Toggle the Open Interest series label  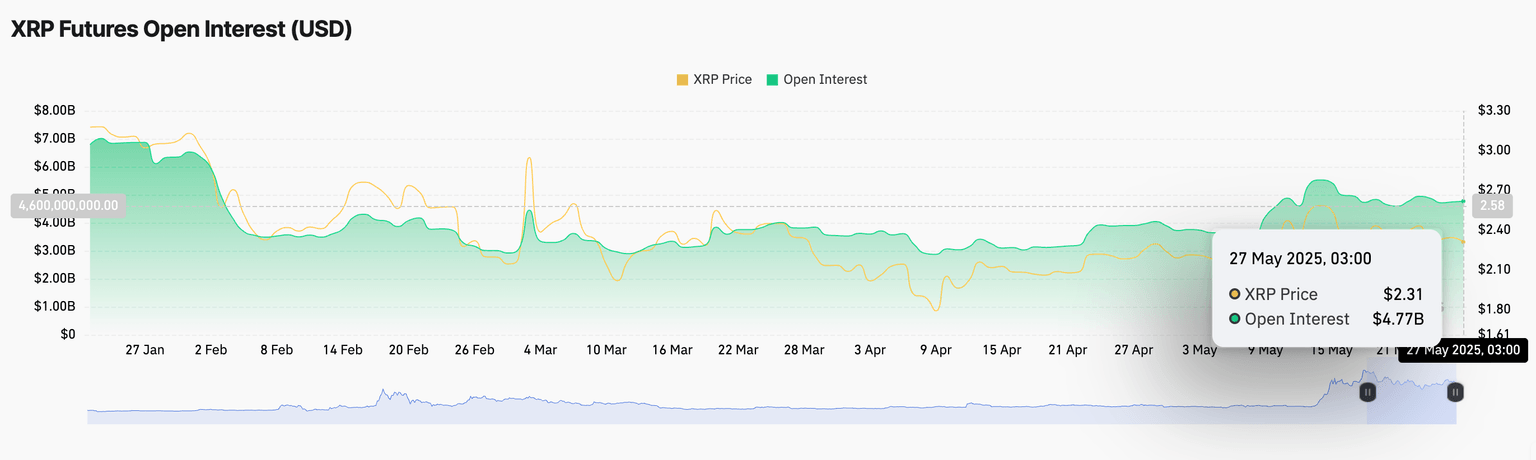[x=825, y=80]
